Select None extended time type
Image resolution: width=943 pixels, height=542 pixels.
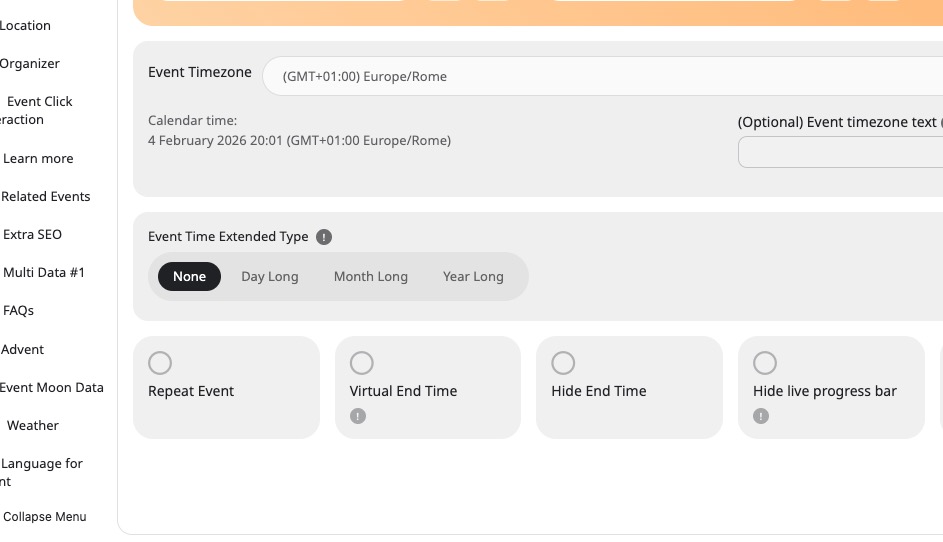point(189,277)
